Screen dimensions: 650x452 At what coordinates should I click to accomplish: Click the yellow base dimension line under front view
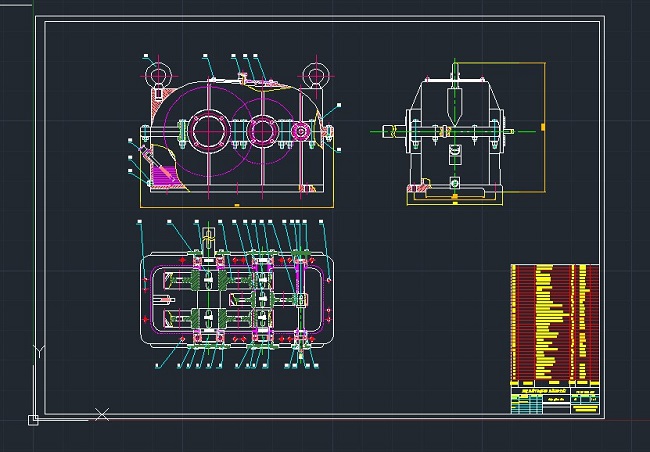235,206
